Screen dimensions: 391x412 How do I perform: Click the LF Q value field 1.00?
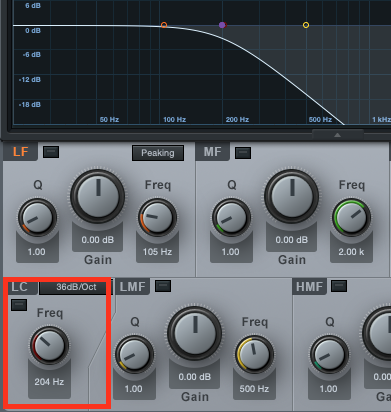37,252
